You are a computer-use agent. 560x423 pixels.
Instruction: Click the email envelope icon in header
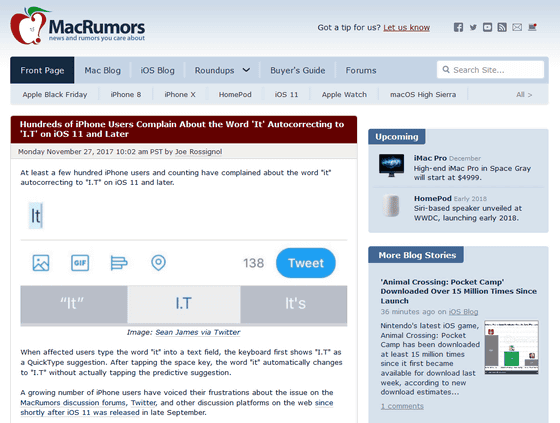517,27
